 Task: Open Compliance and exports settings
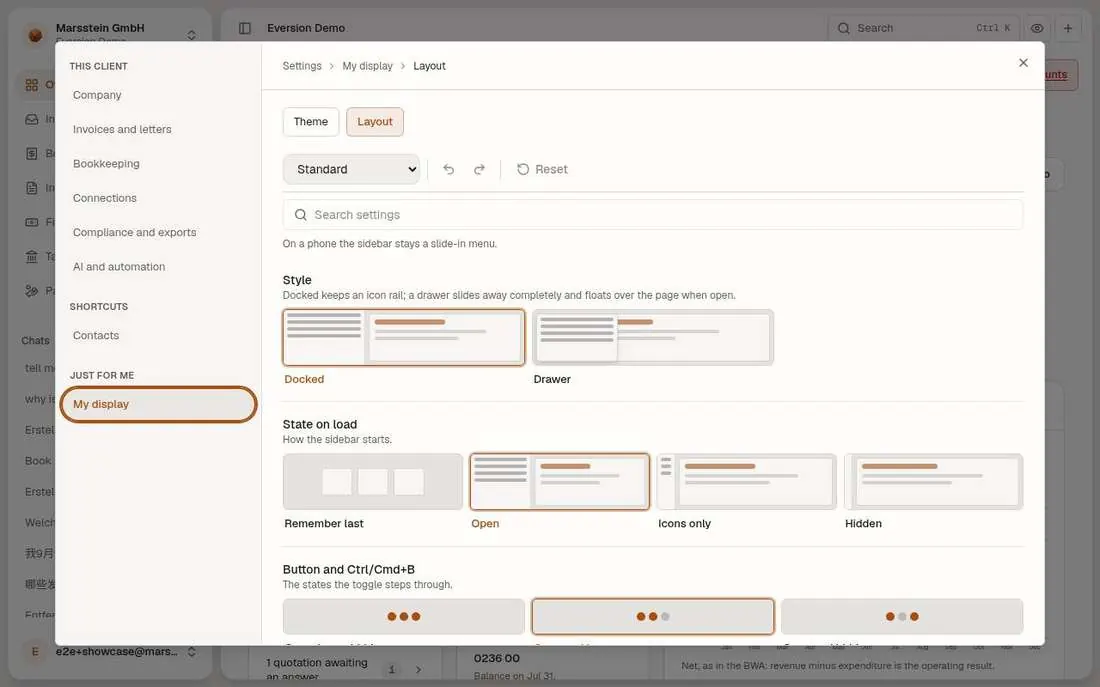159,232
